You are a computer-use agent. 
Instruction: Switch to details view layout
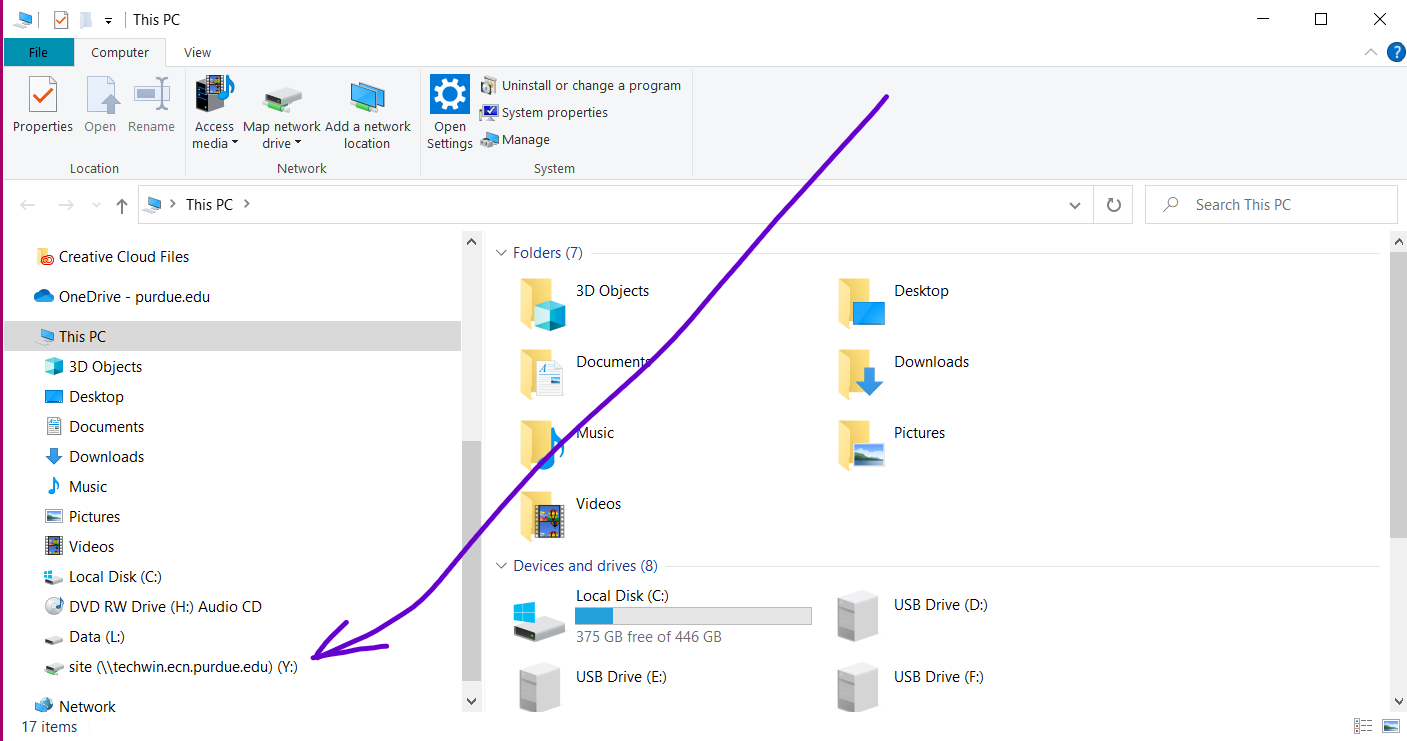1363,726
